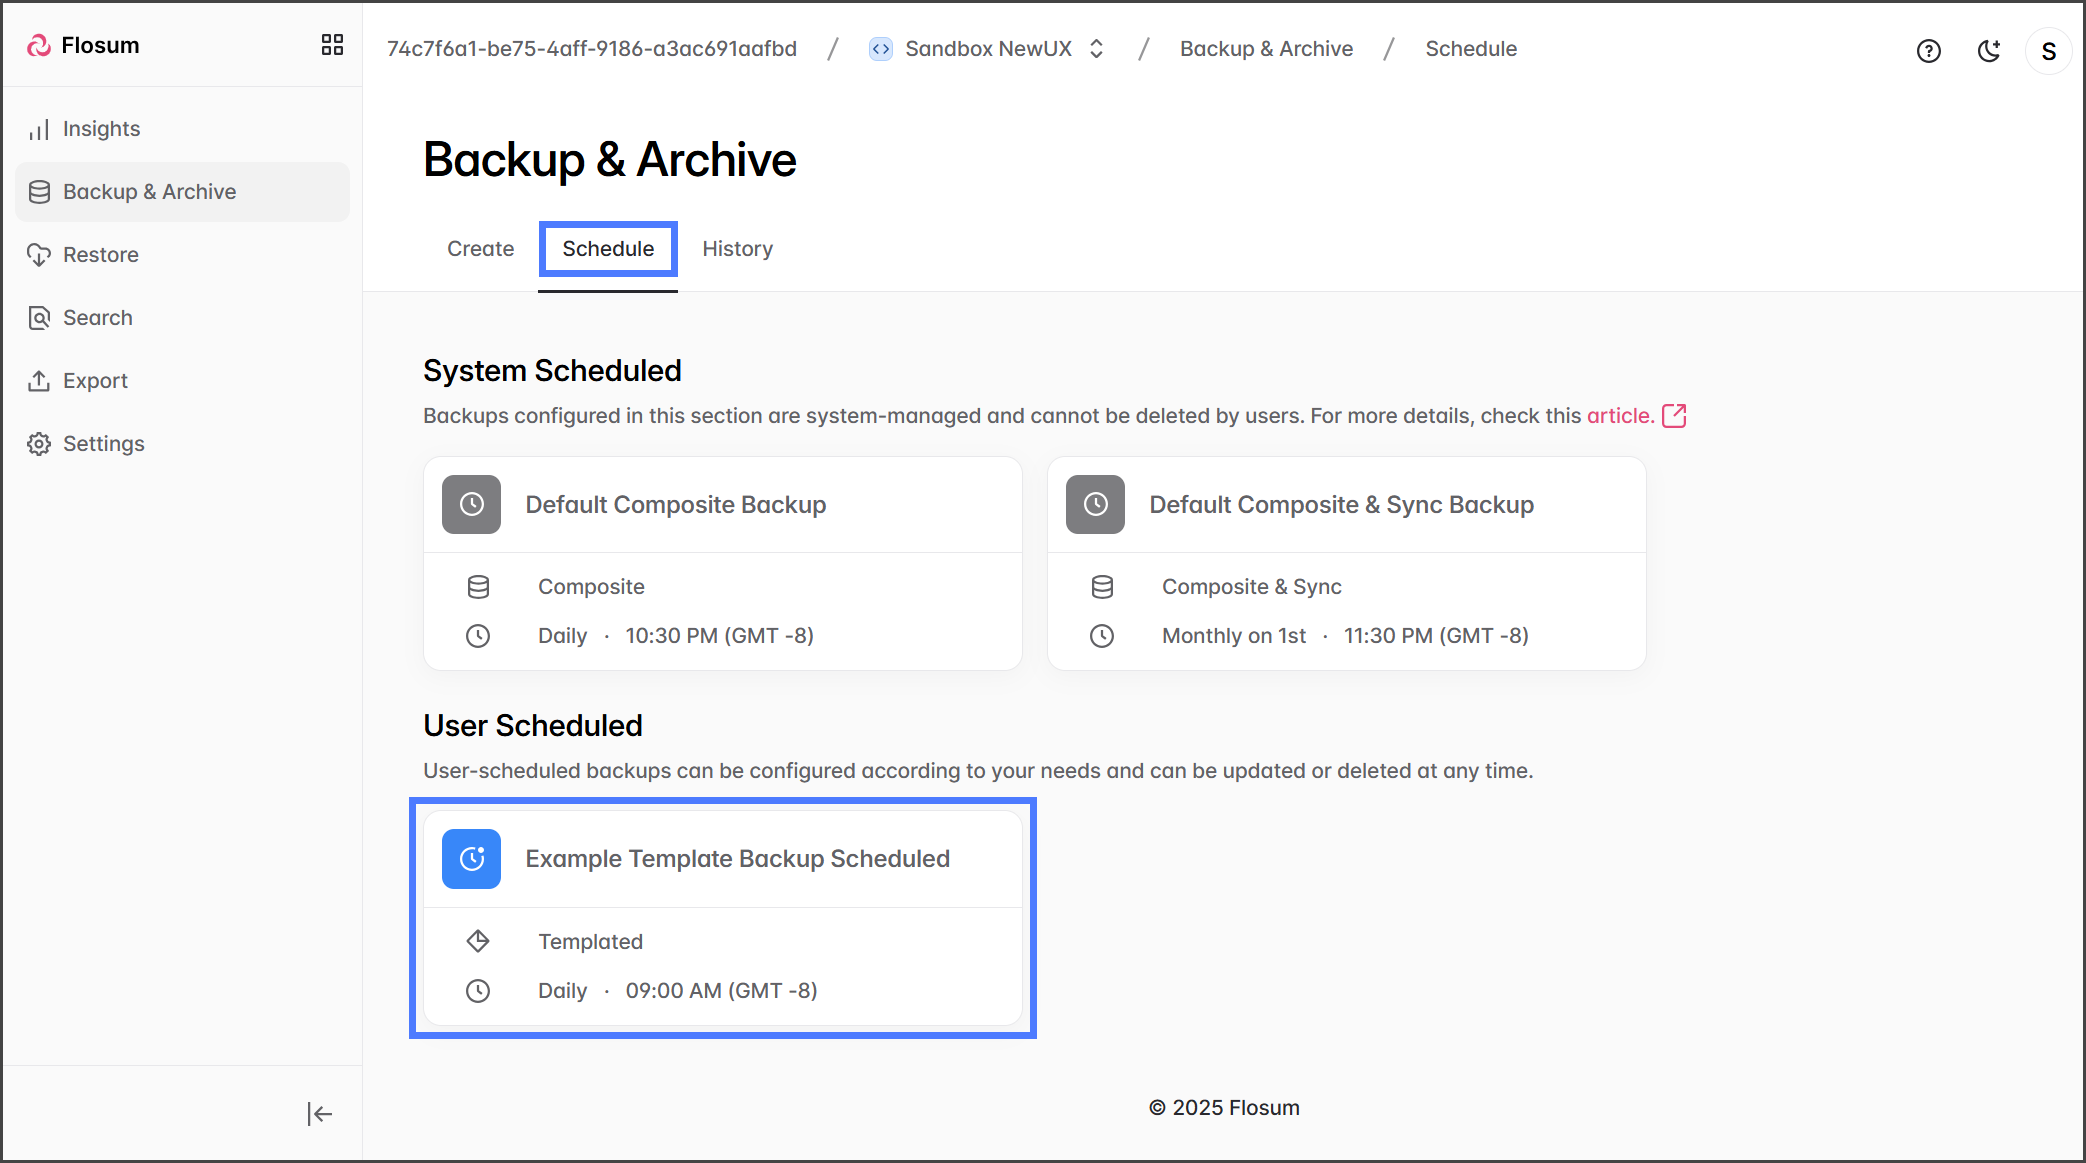Viewport: 2086px width, 1163px height.
Task: Click the help question mark icon
Action: pos(1928,51)
